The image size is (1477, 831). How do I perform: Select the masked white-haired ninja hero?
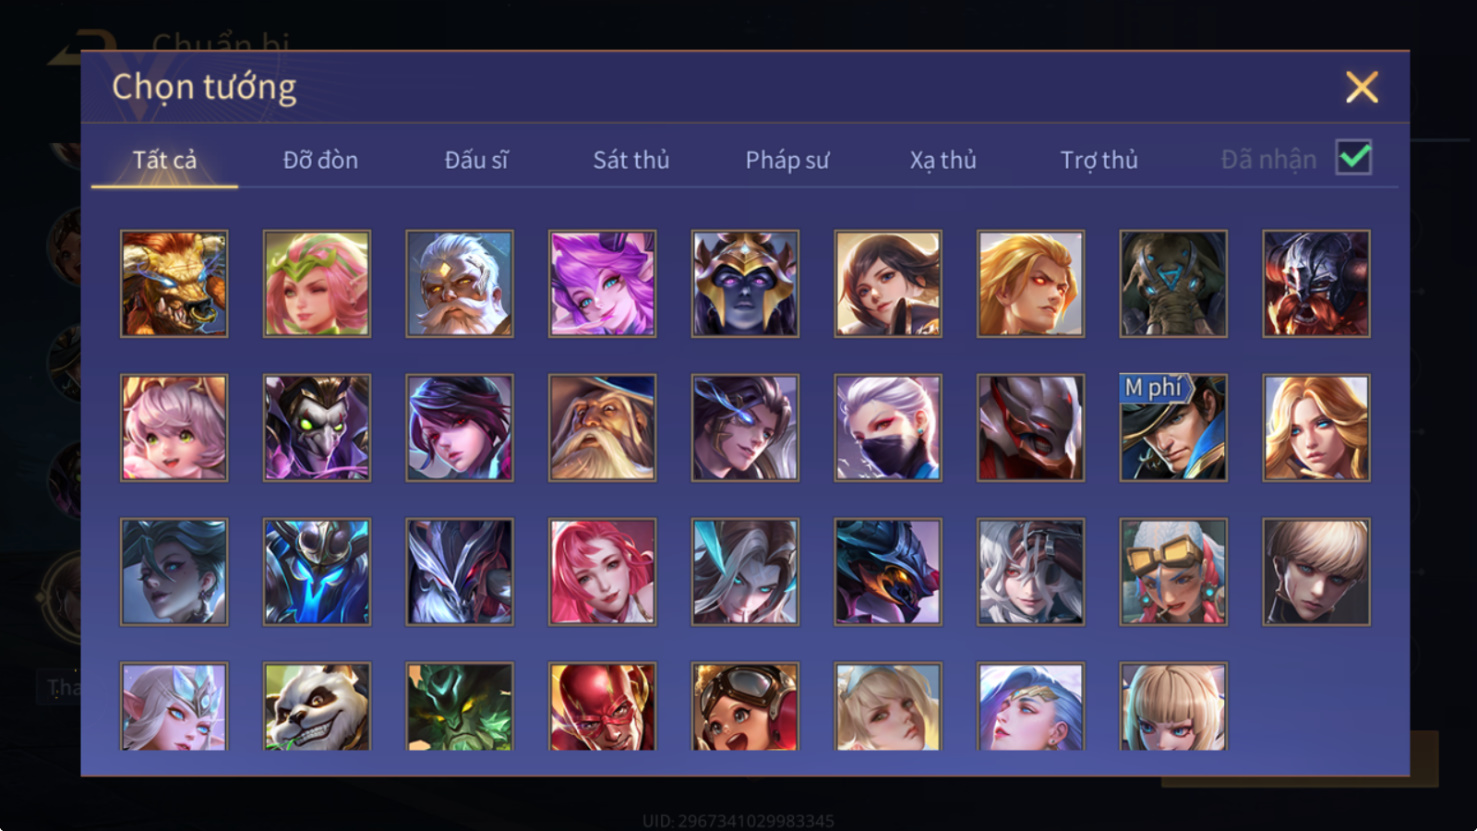click(x=888, y=428)
